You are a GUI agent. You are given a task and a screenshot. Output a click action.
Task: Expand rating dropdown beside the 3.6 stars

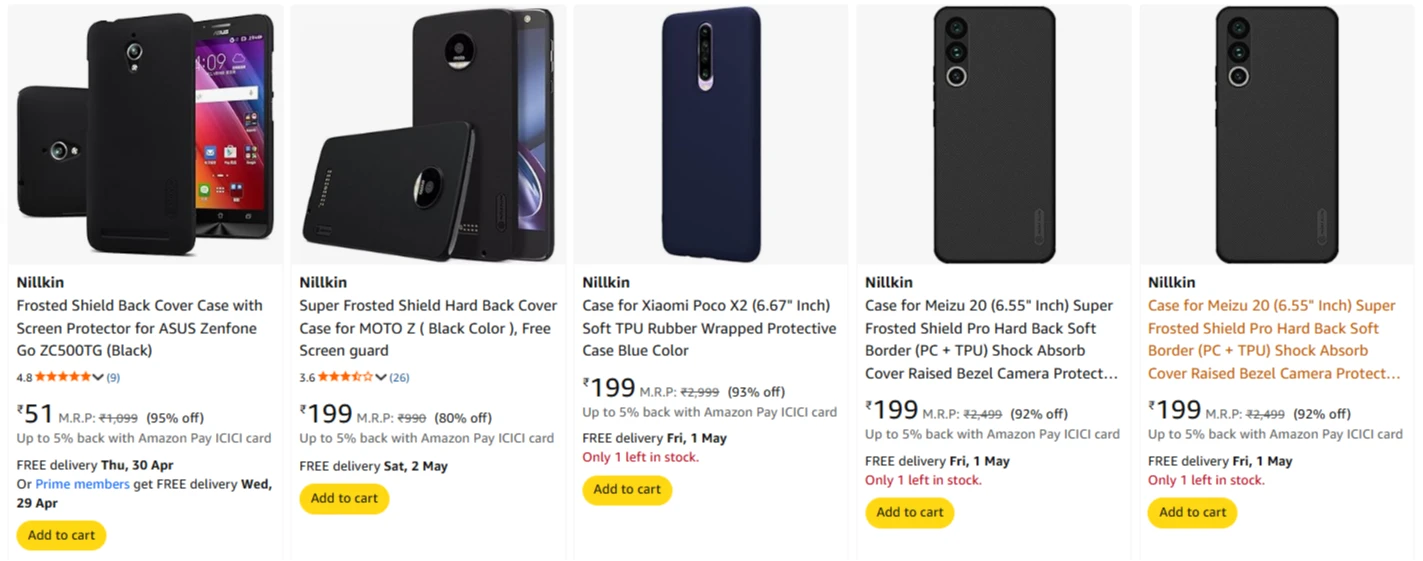[x=381, y=378]
